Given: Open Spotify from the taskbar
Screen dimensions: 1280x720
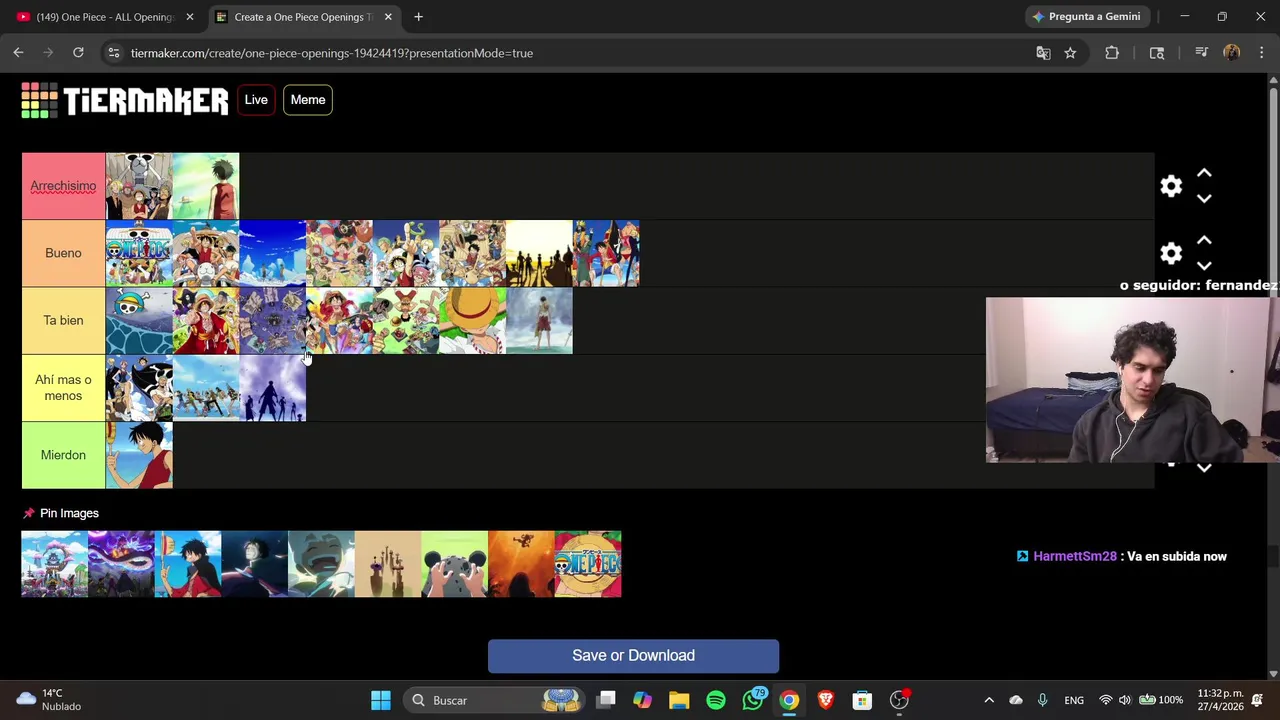Looking at the screenshot, I should click(x=716, y=700).
